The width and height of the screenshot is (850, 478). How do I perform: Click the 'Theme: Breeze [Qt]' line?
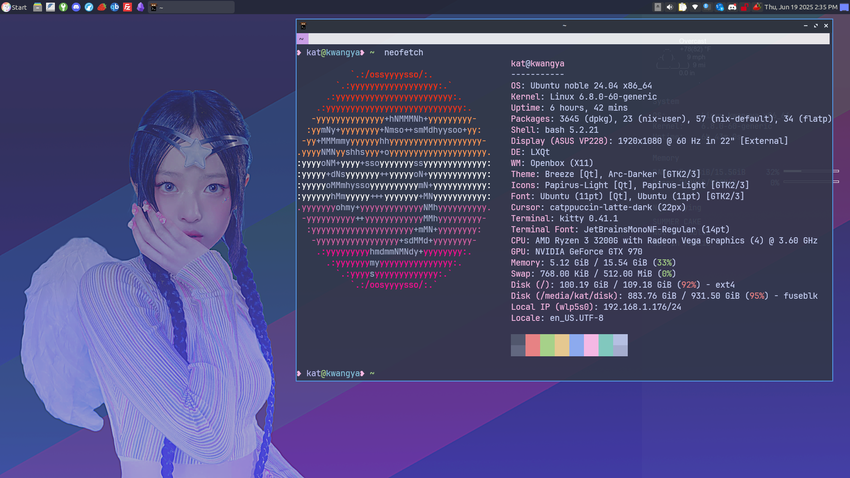tap(606, 174)
